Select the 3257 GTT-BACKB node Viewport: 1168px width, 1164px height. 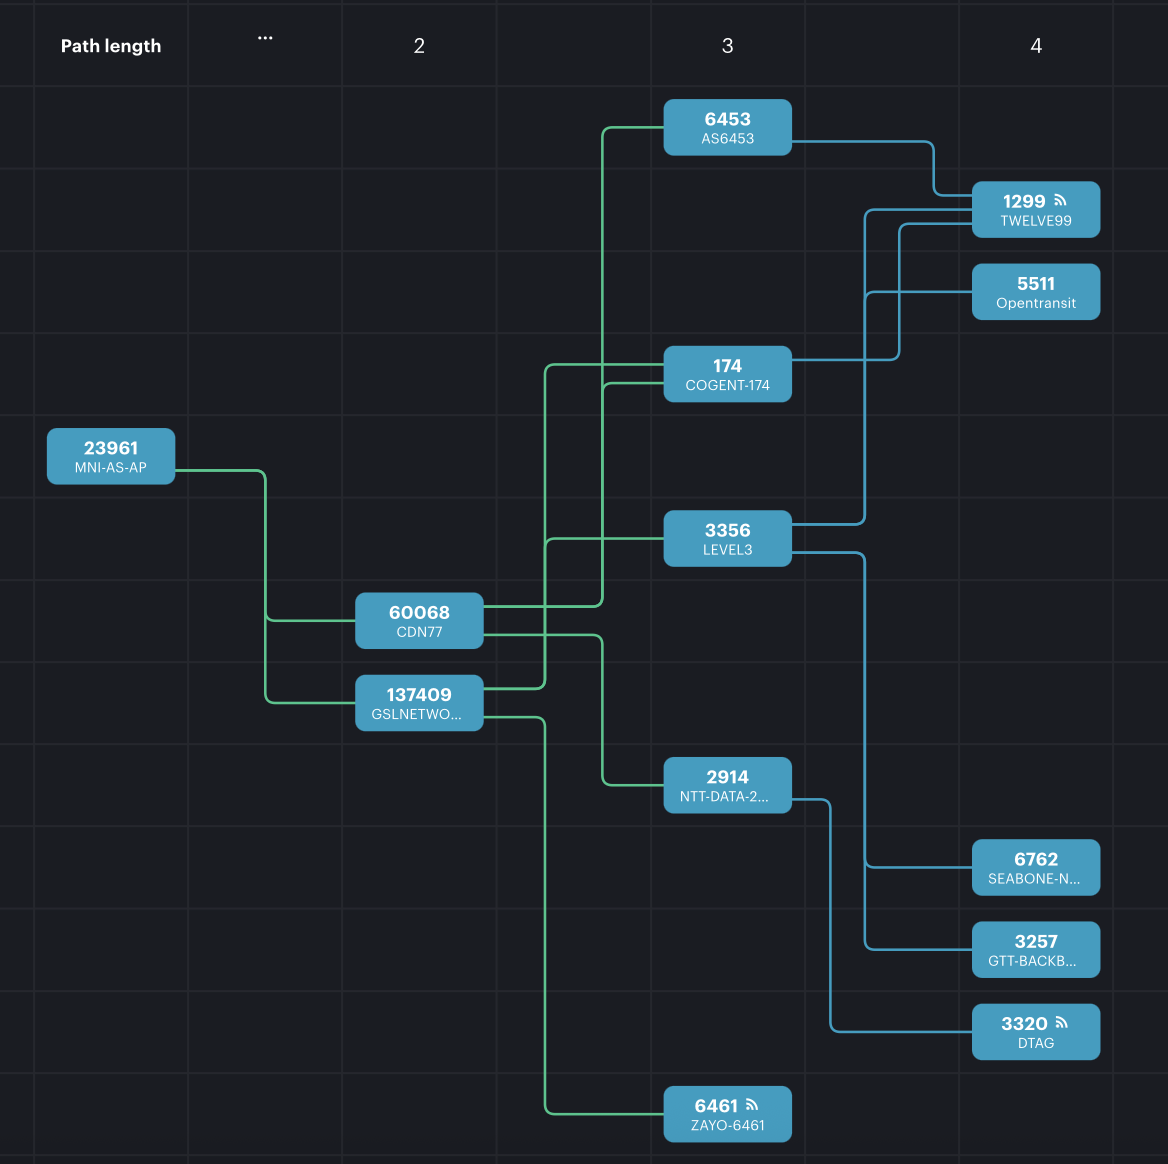1036,950
